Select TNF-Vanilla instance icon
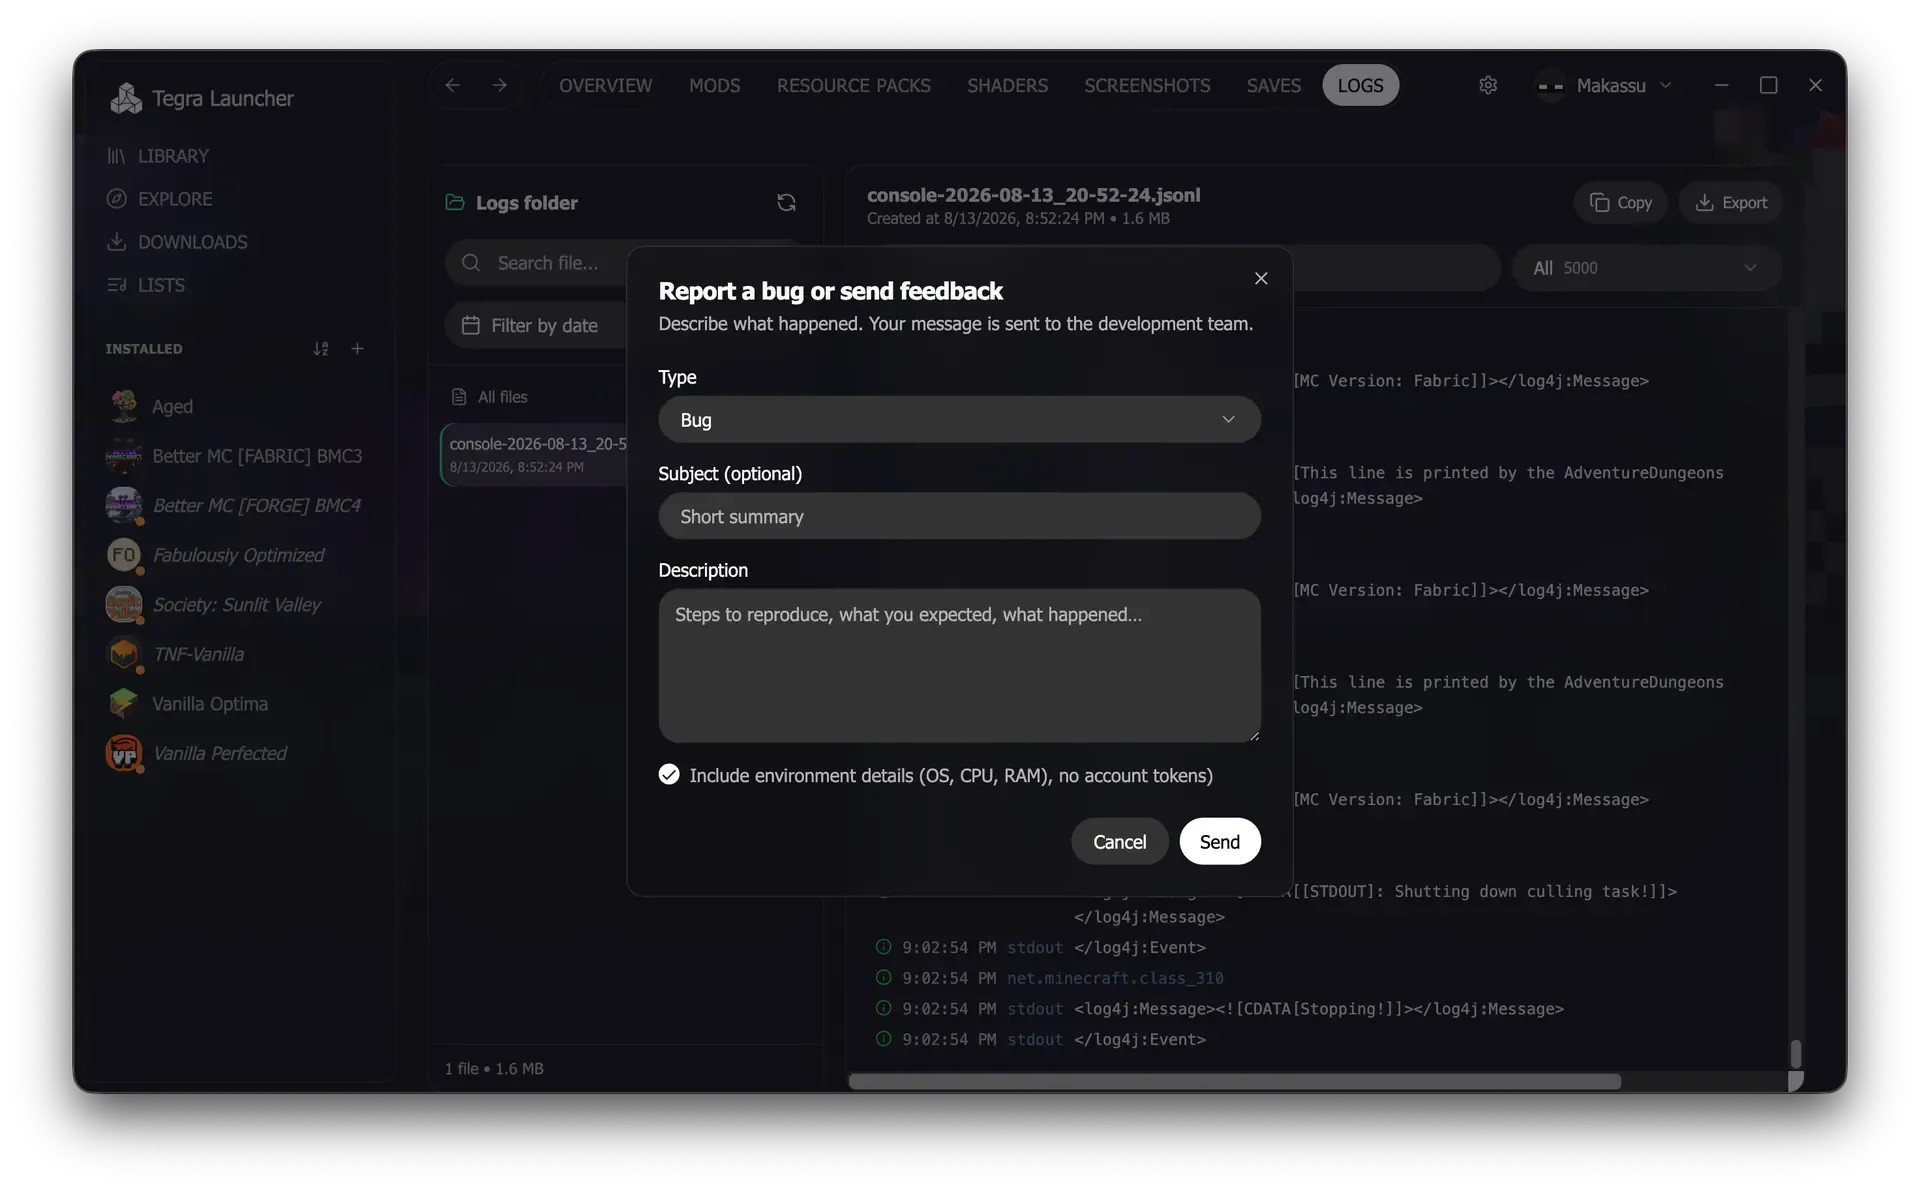 click(124, 654)
